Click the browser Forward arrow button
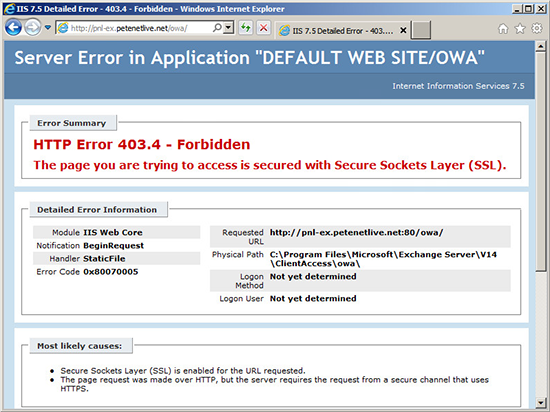This screenshot has height=412, width=550. 33,27
